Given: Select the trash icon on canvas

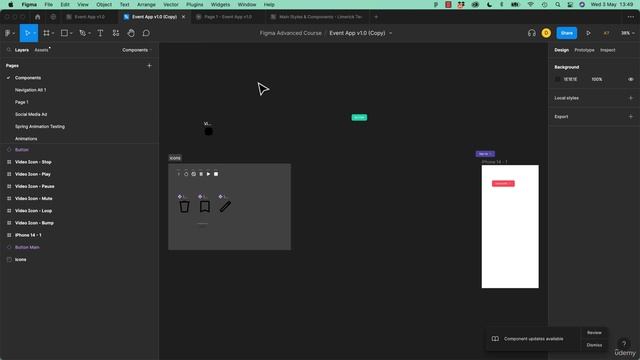Looking at the screenshot, I should coord(184,207).
